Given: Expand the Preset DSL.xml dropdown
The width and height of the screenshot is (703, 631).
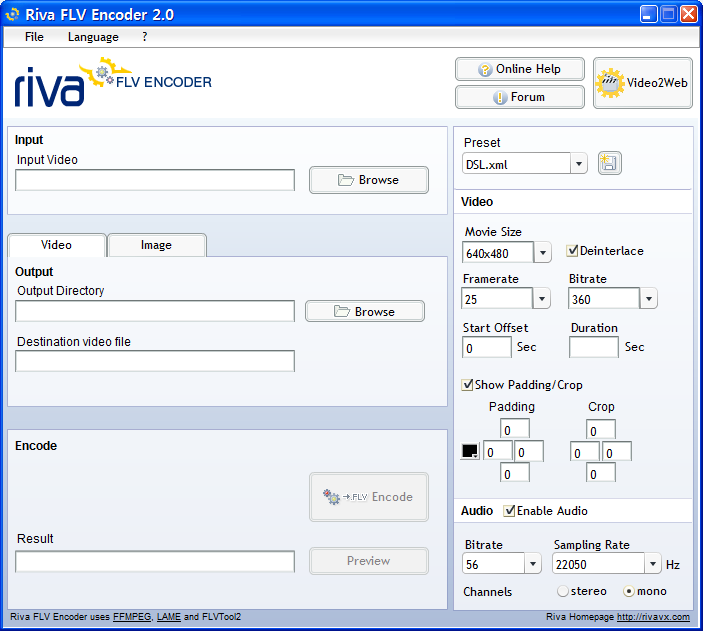Looking at the screenshot, I should pos(579,164).
